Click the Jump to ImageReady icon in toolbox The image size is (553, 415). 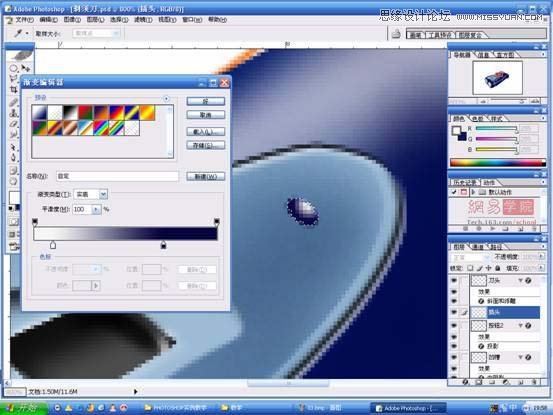[x=14, y=247]
